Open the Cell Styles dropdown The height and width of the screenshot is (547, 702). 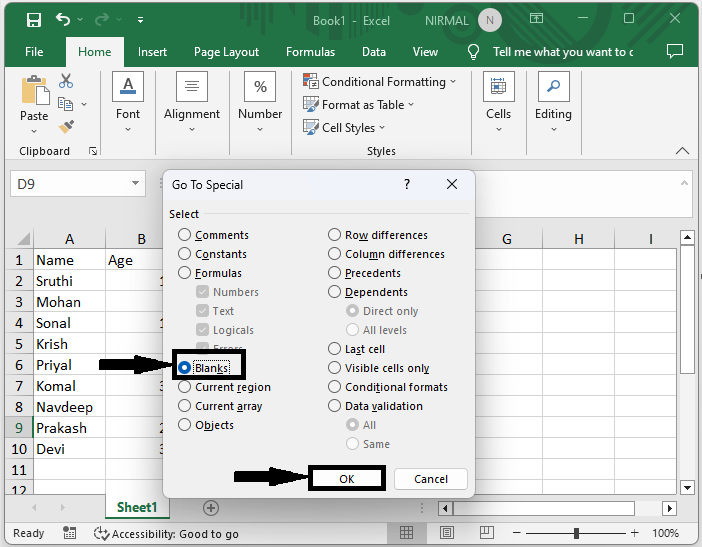coord(344,128)
